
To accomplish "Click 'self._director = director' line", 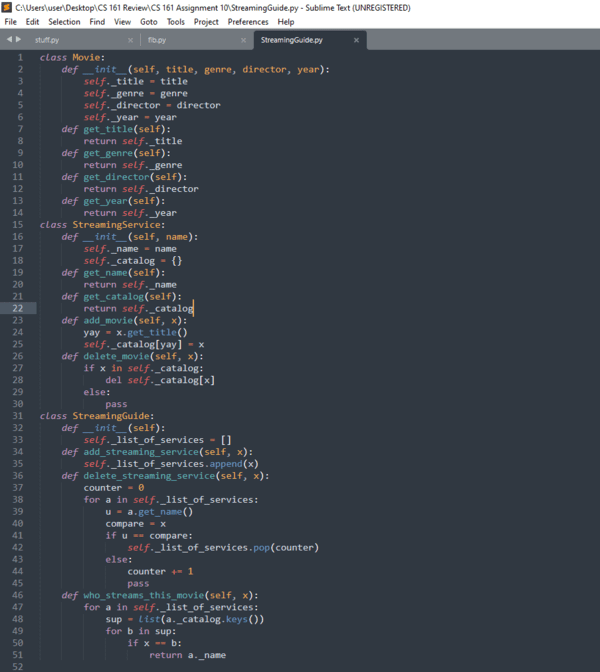I will [x=152, y=105].
